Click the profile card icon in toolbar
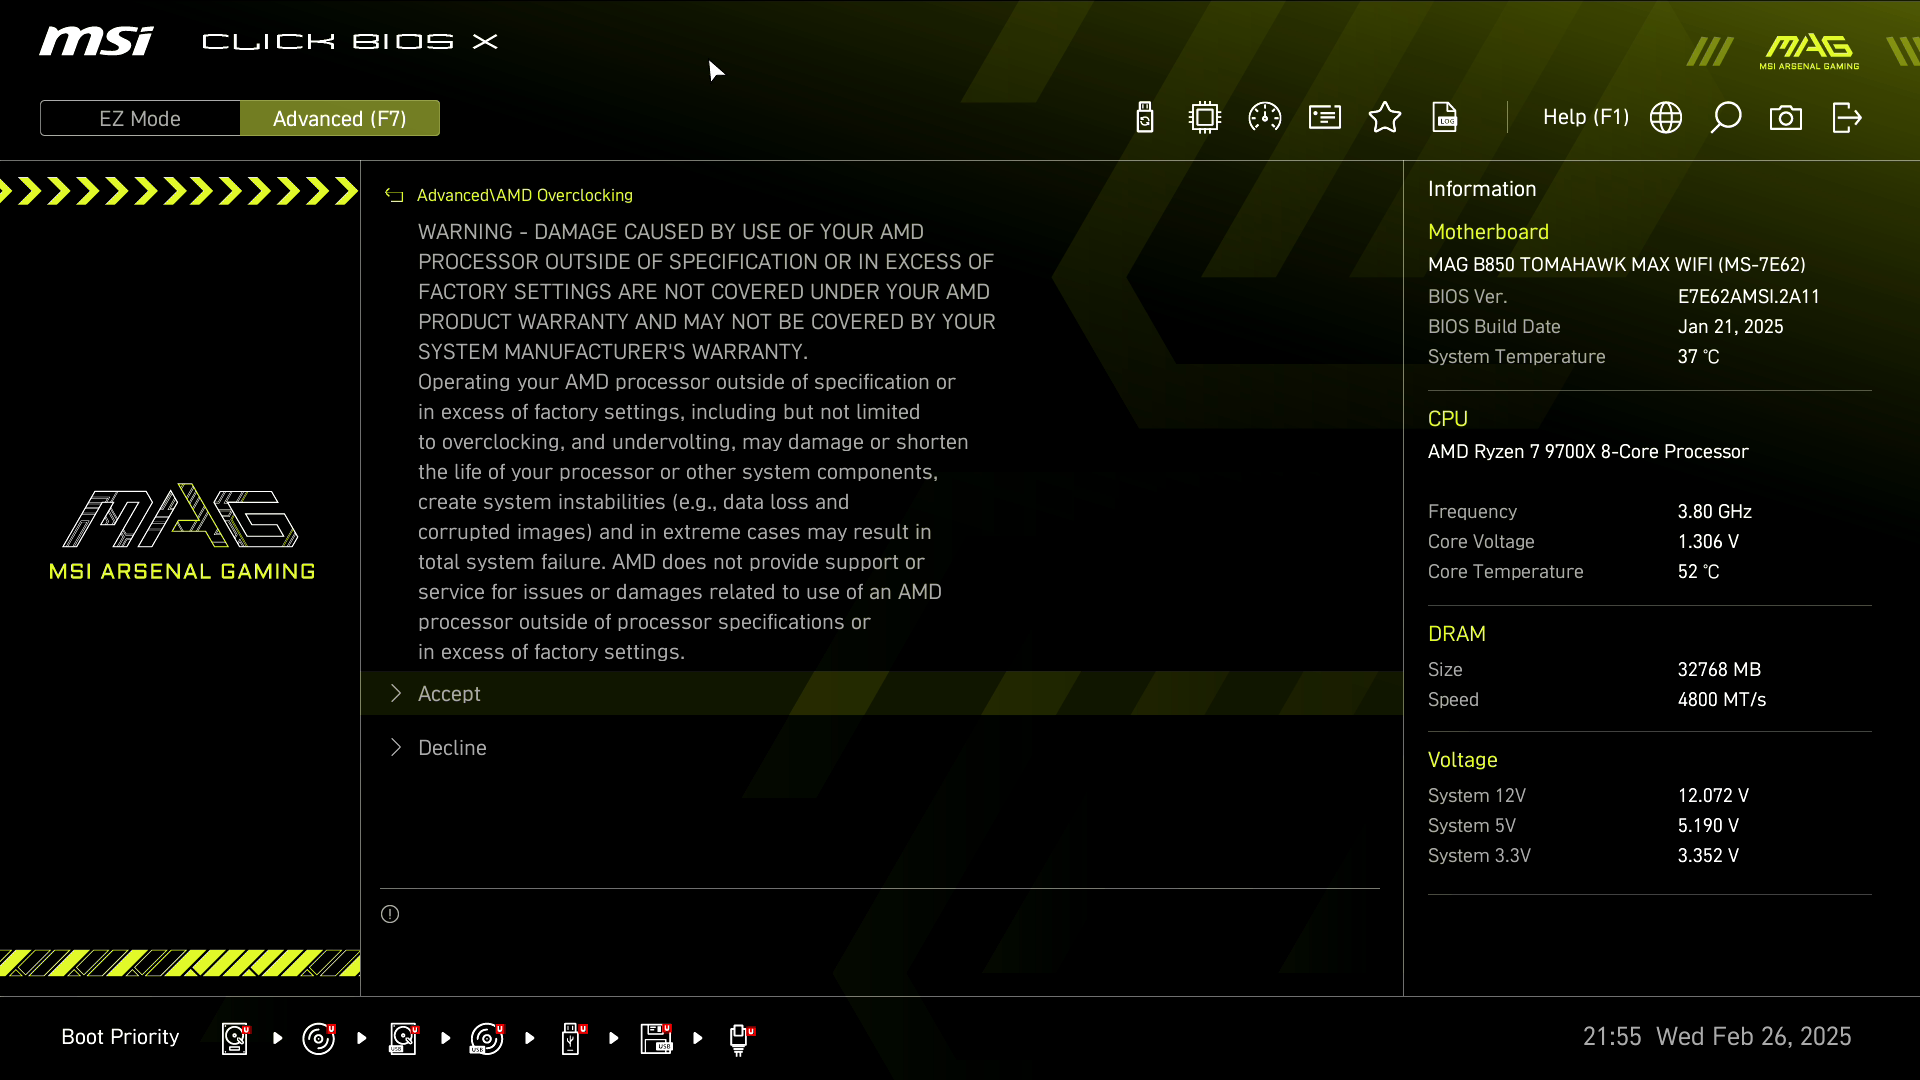This screenshot has width=1920, height=1080. pos(1325,118)
